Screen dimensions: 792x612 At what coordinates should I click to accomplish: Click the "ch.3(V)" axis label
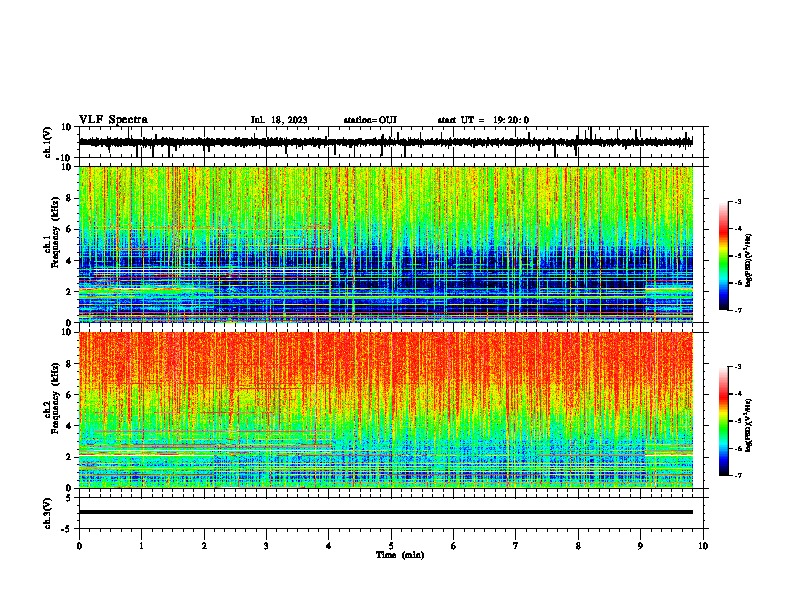48,513
